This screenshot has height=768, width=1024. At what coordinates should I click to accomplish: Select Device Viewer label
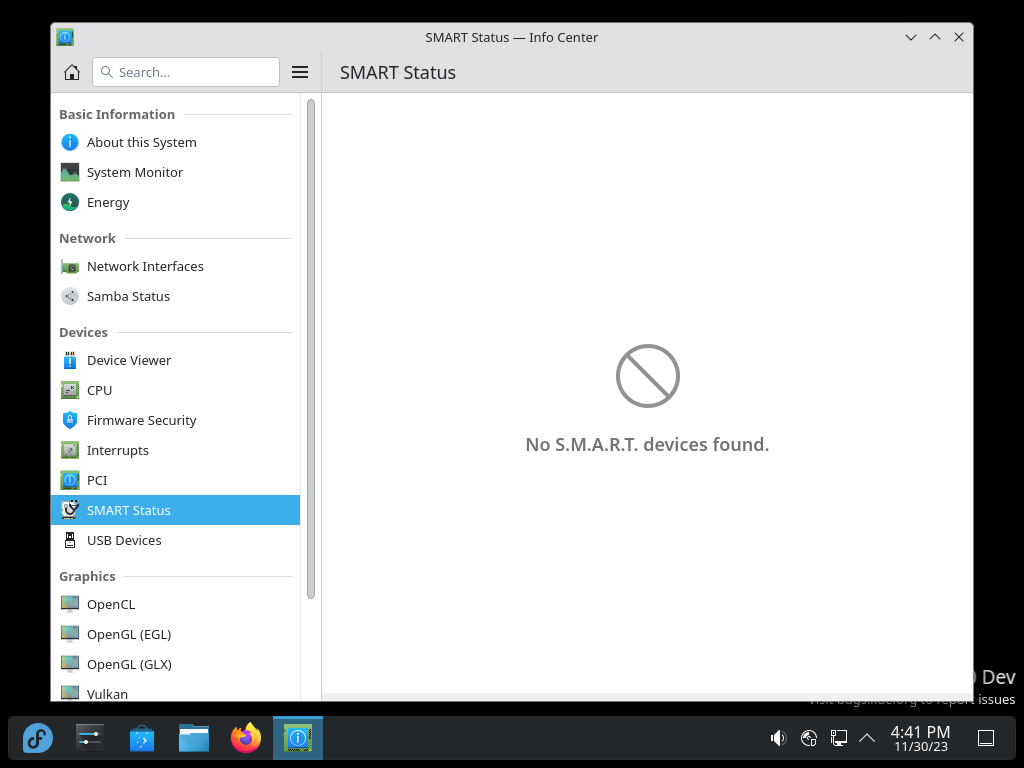coord(129,360)
